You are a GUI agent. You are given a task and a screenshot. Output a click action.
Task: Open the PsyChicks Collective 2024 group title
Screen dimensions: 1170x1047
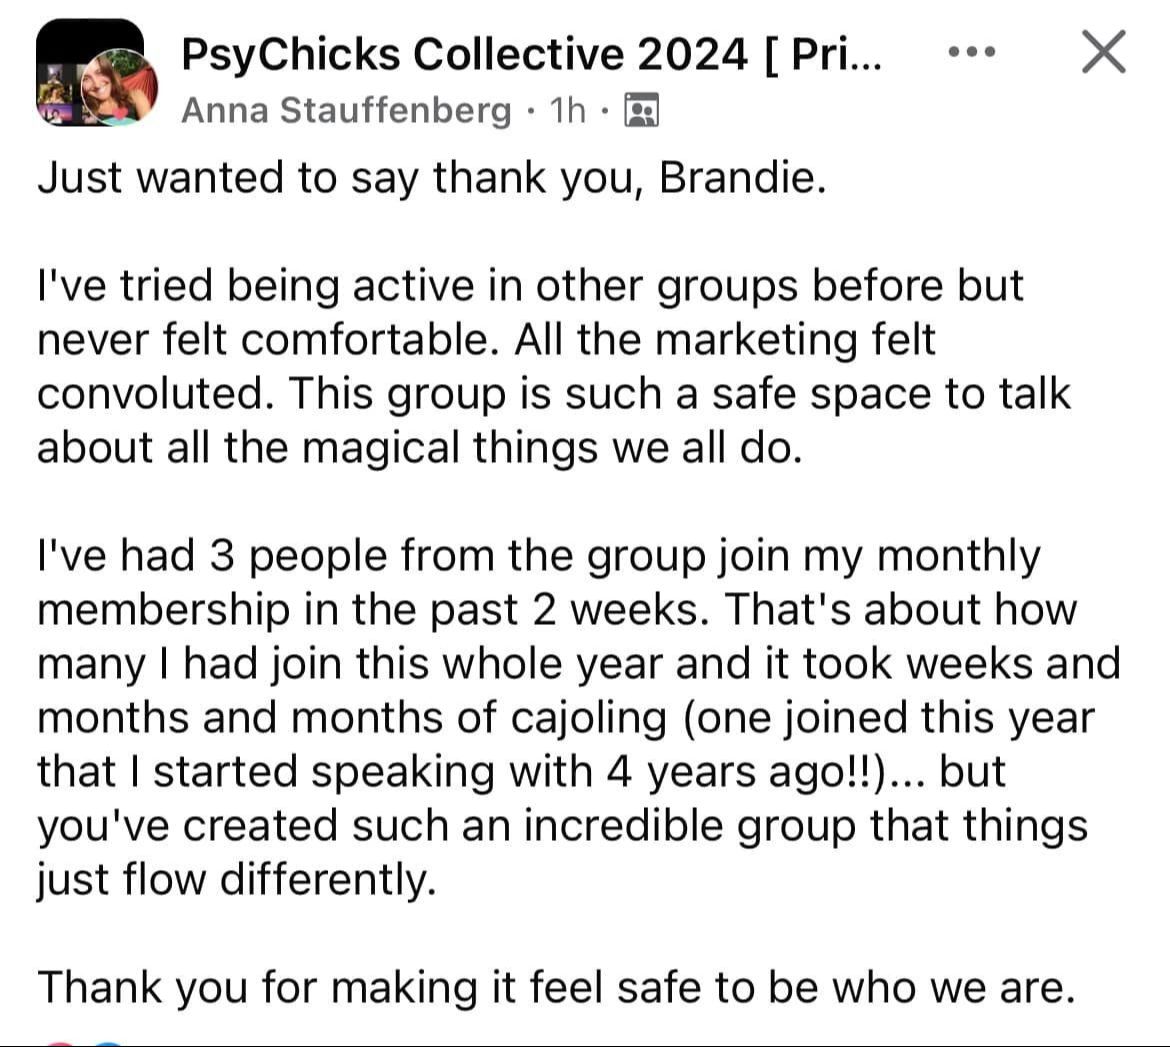coord(530,54)
